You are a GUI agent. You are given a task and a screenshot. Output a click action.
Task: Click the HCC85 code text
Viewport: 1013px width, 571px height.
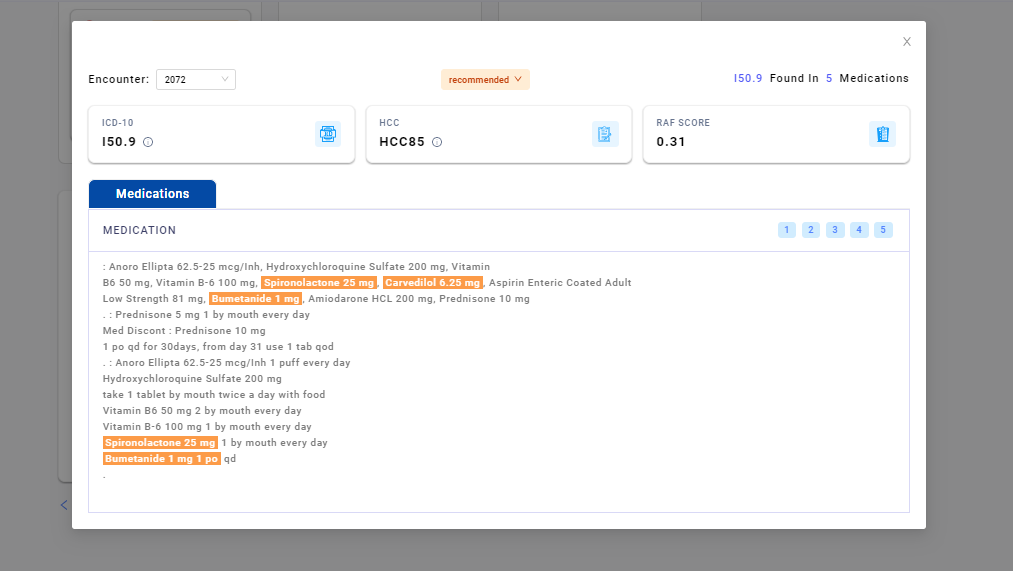coord(402,142)
